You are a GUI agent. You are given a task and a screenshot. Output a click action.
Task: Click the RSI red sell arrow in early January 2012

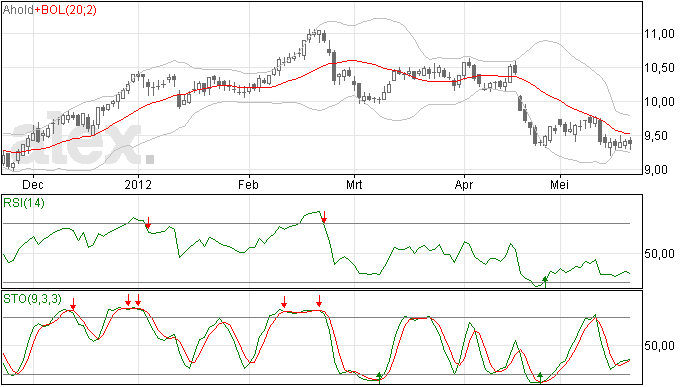(148, 223)
